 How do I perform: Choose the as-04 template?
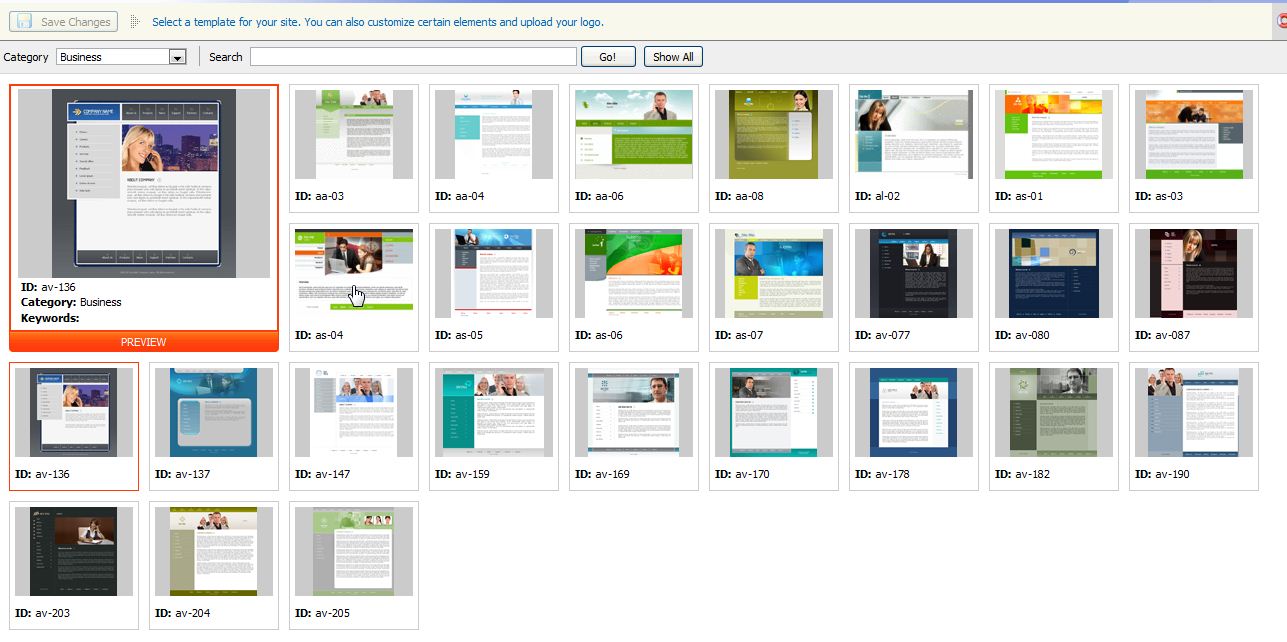coord(353,274)
